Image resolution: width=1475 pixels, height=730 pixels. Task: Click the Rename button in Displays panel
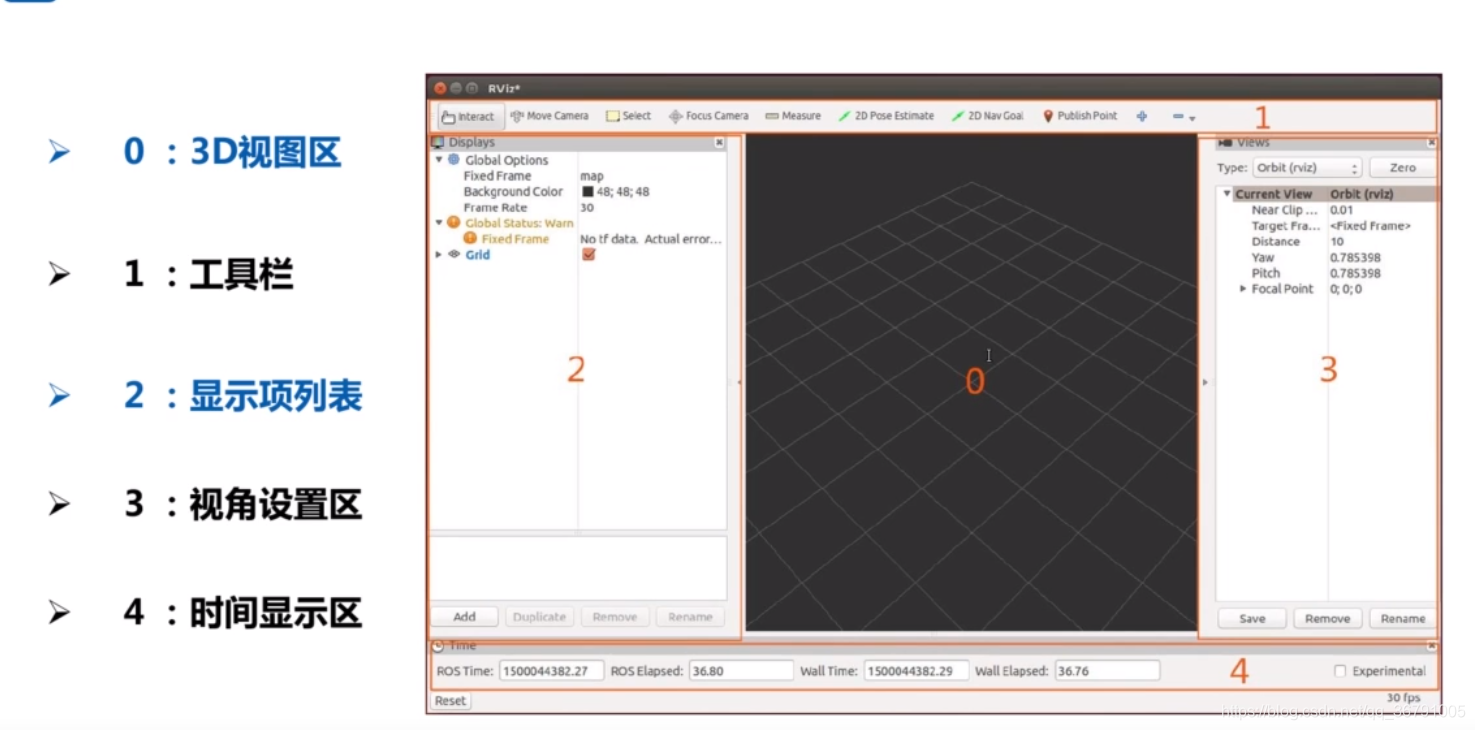[690, 617]
